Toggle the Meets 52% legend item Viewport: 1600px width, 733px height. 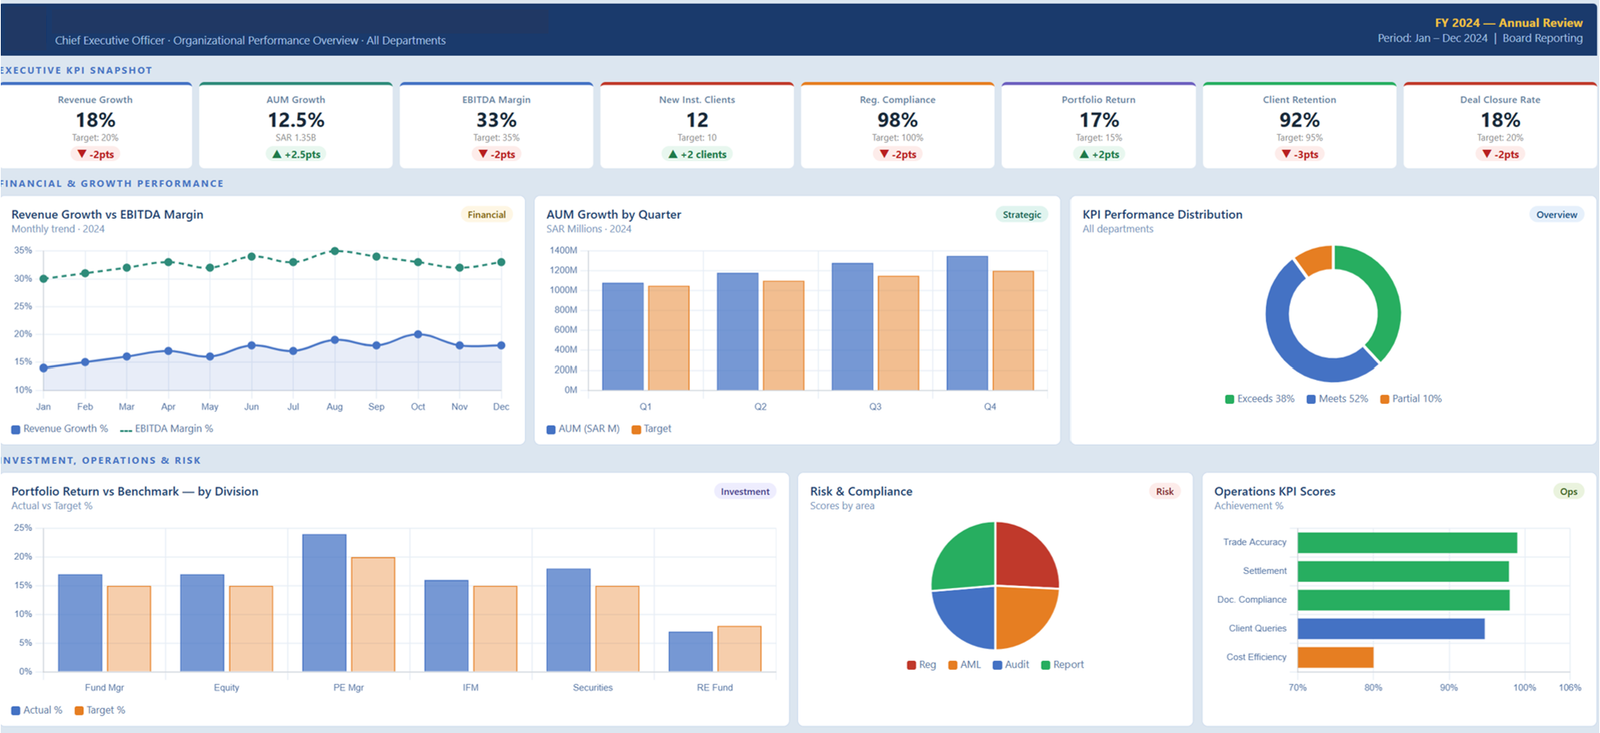pos(1337,399)
